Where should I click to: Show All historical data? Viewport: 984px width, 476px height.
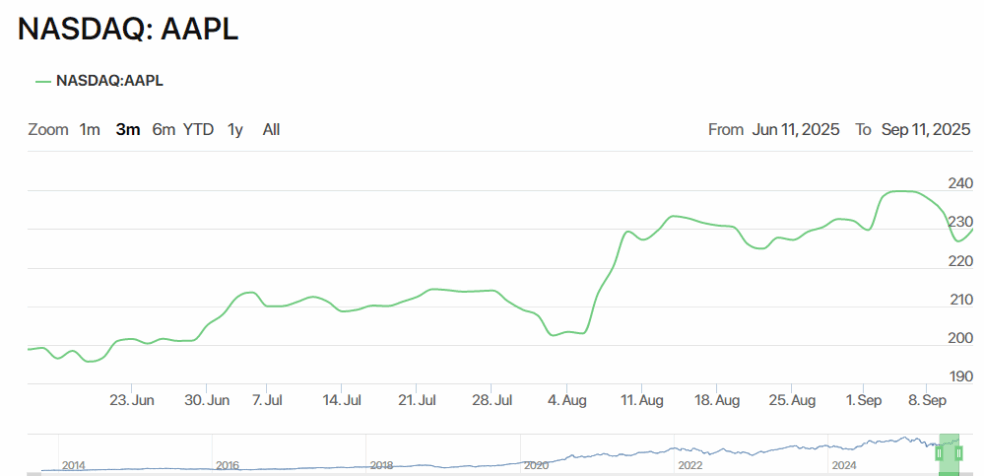pos(271,130)
